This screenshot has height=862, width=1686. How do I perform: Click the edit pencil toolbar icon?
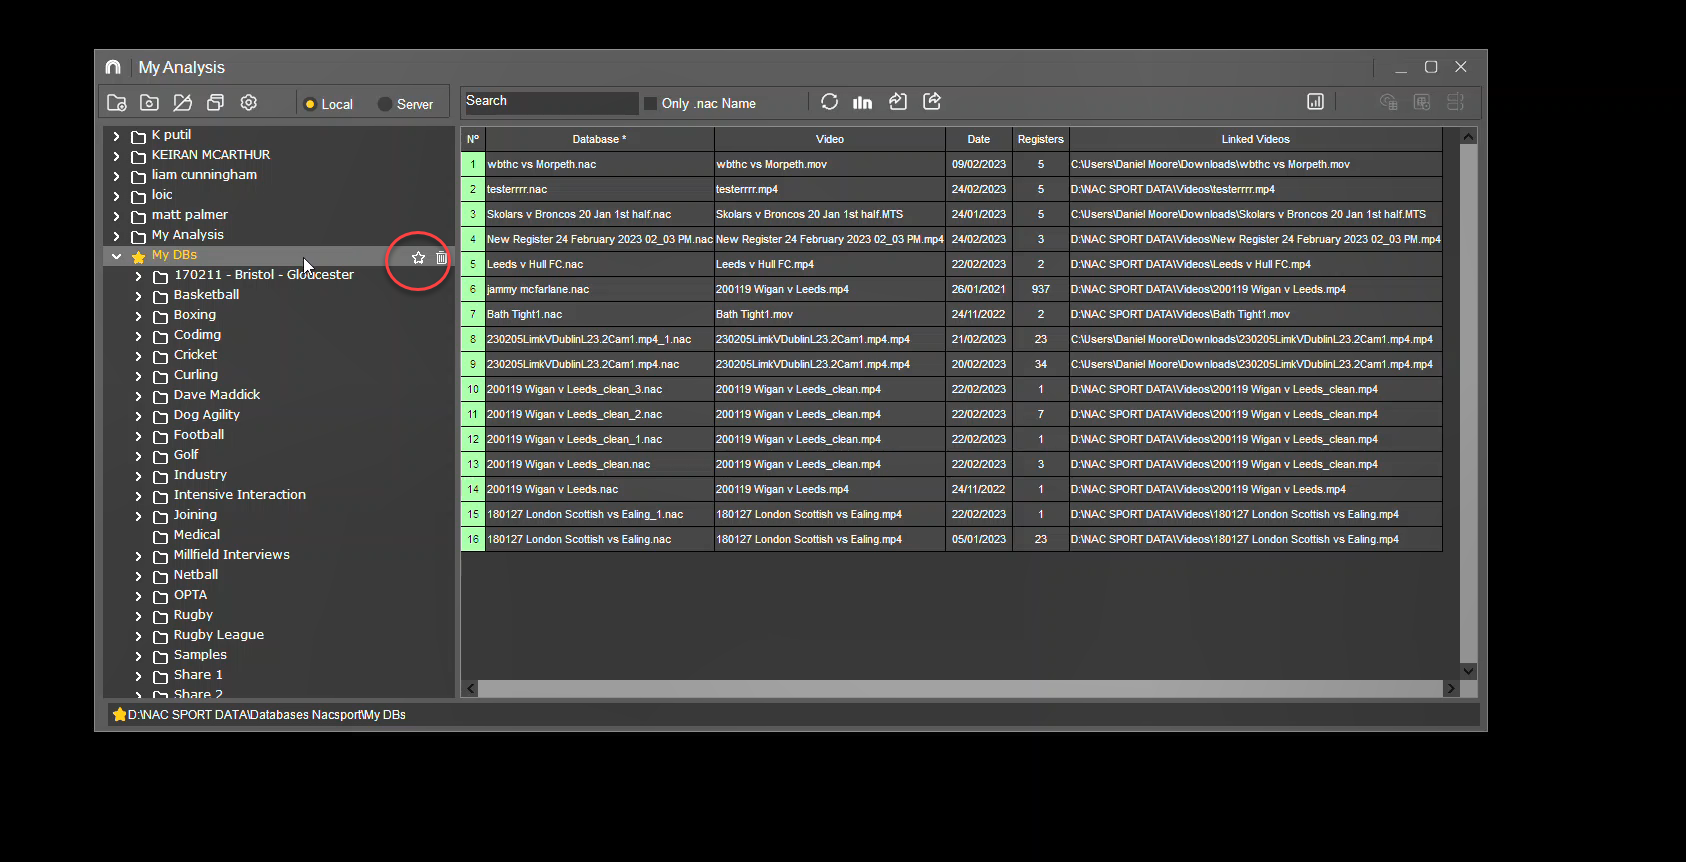tap(182, 103)
